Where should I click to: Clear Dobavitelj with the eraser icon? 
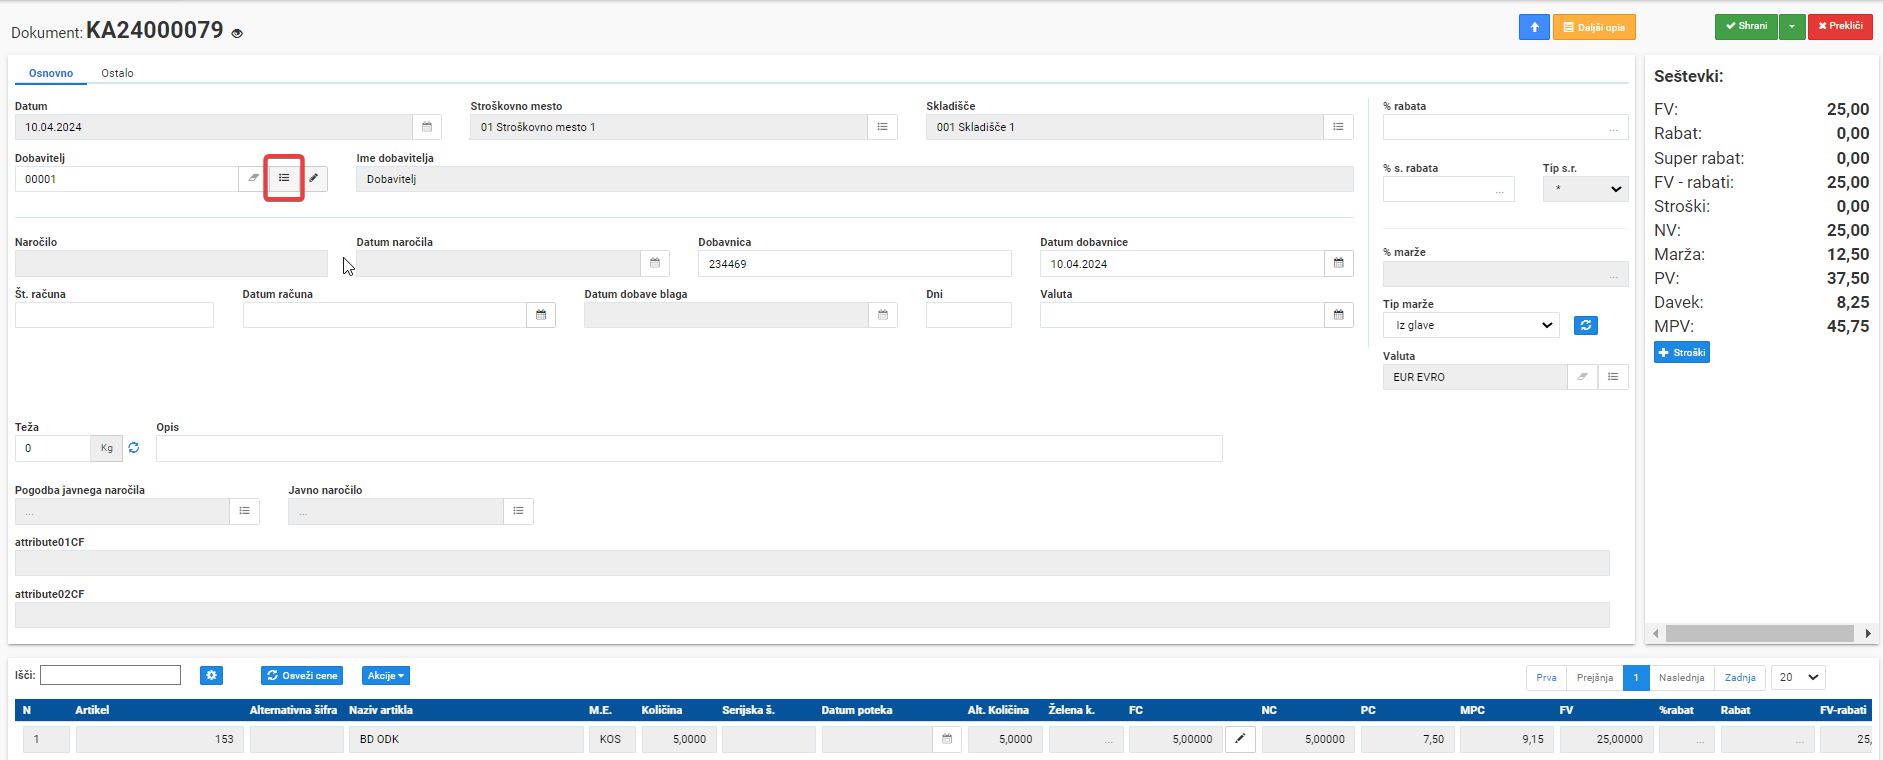pos(253,178)
